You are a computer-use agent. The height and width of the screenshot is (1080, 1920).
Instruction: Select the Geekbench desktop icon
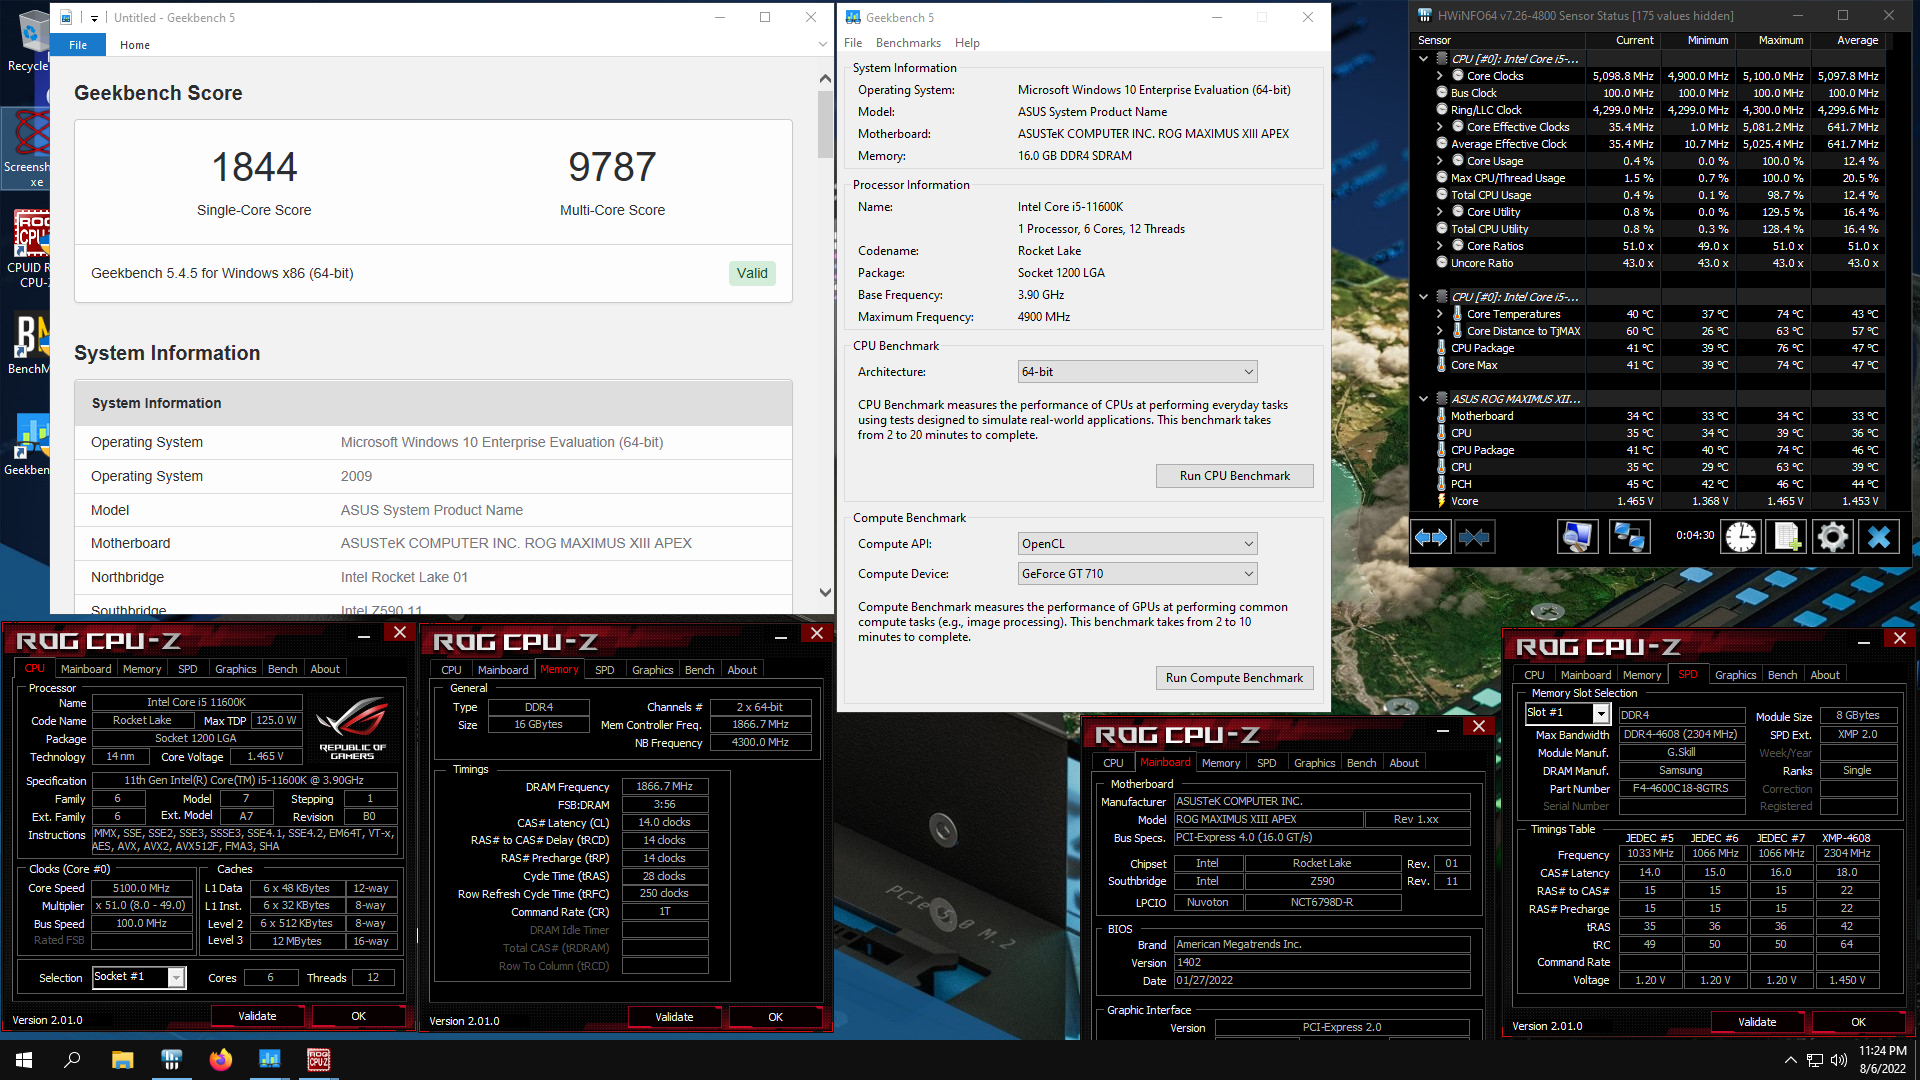tap(28, 445)
